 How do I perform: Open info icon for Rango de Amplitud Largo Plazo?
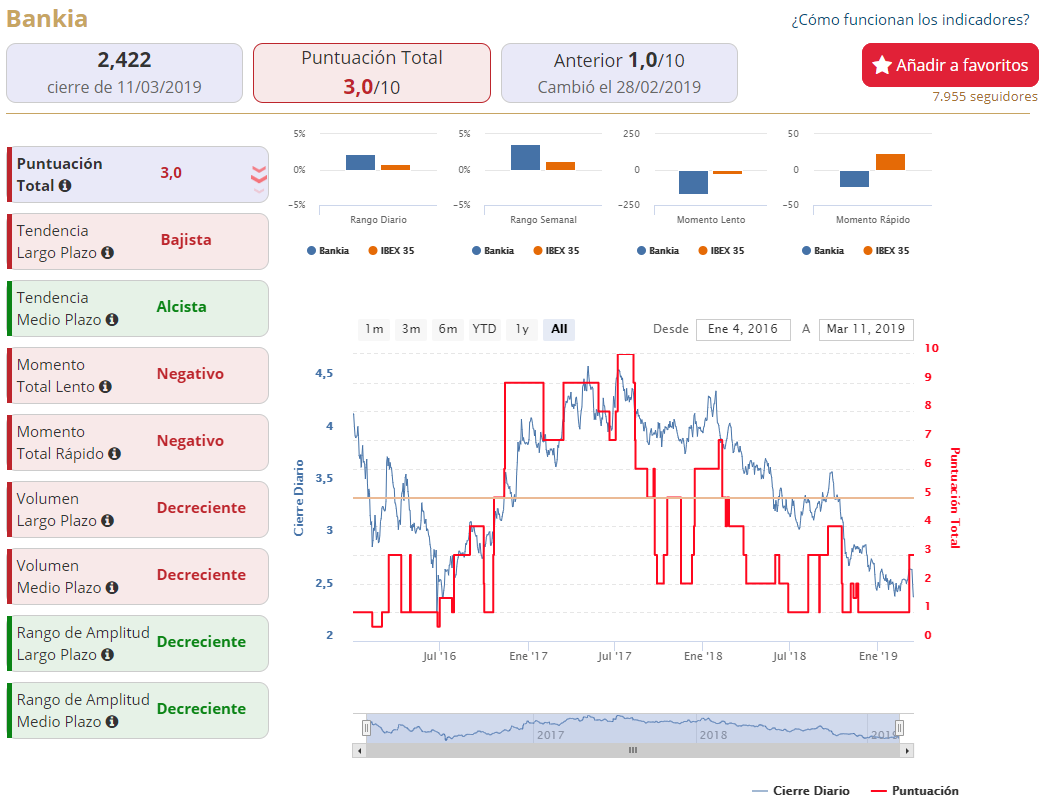pos(108,654)
